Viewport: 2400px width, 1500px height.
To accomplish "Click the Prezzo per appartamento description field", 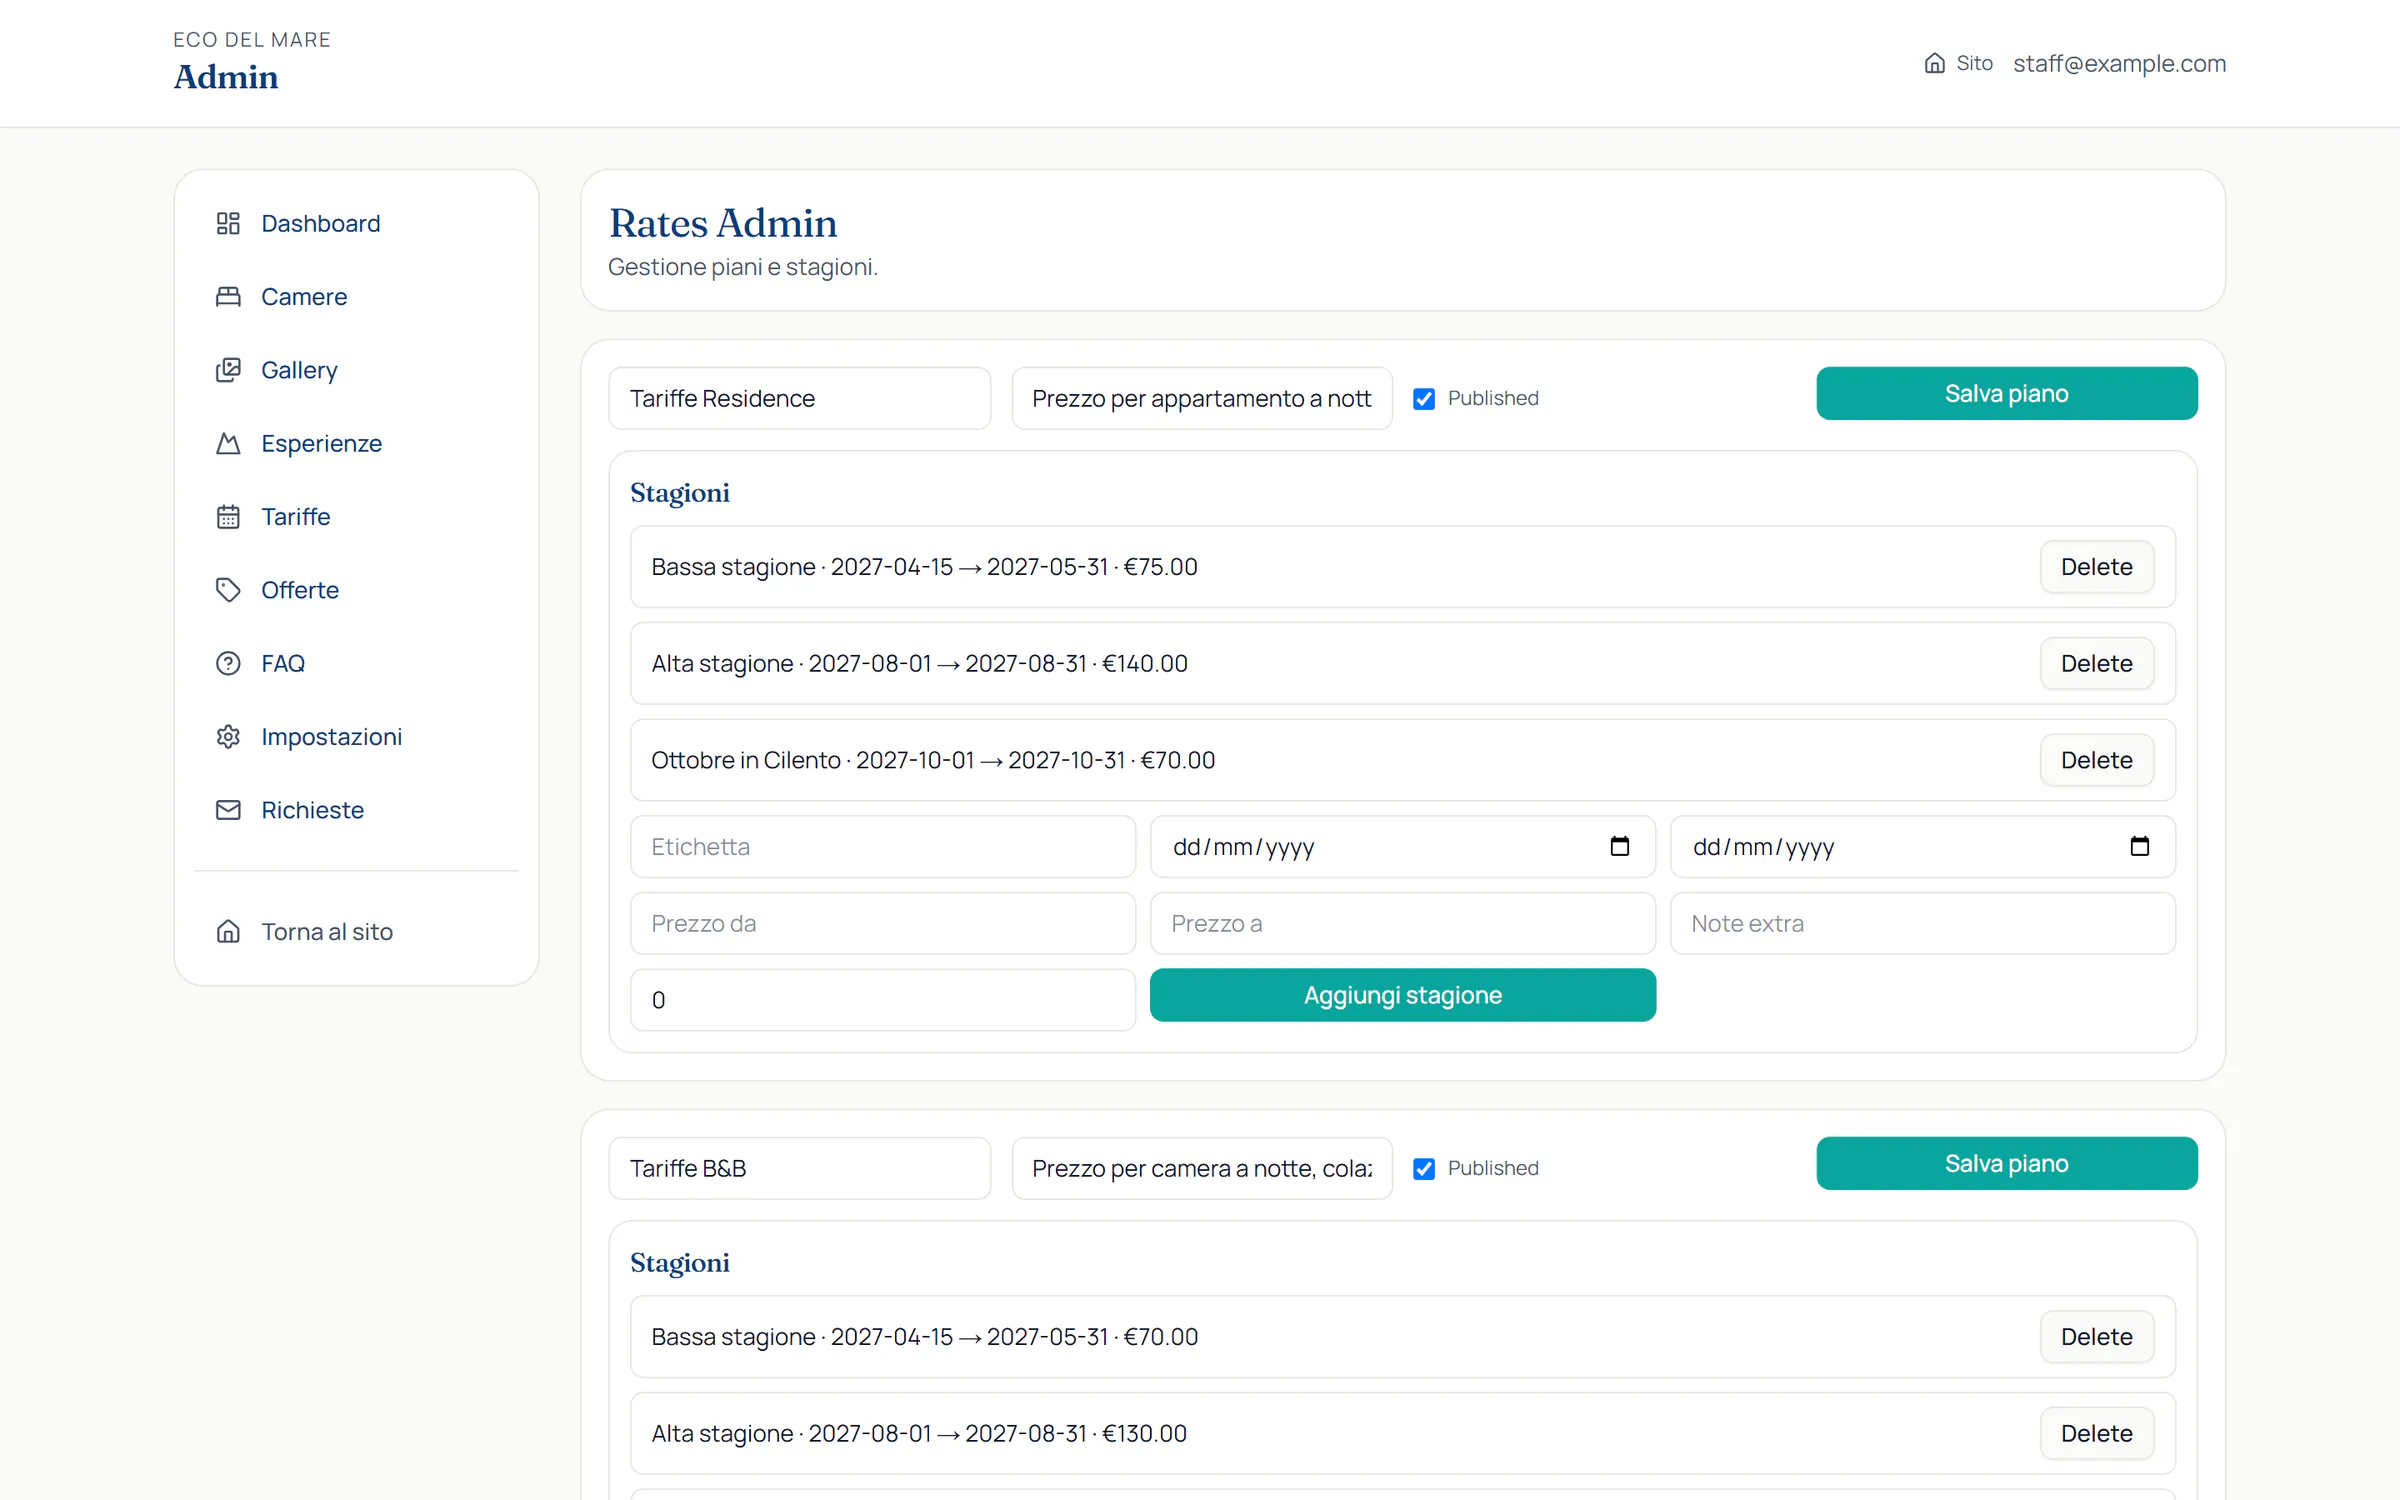I will [1201, 398].
